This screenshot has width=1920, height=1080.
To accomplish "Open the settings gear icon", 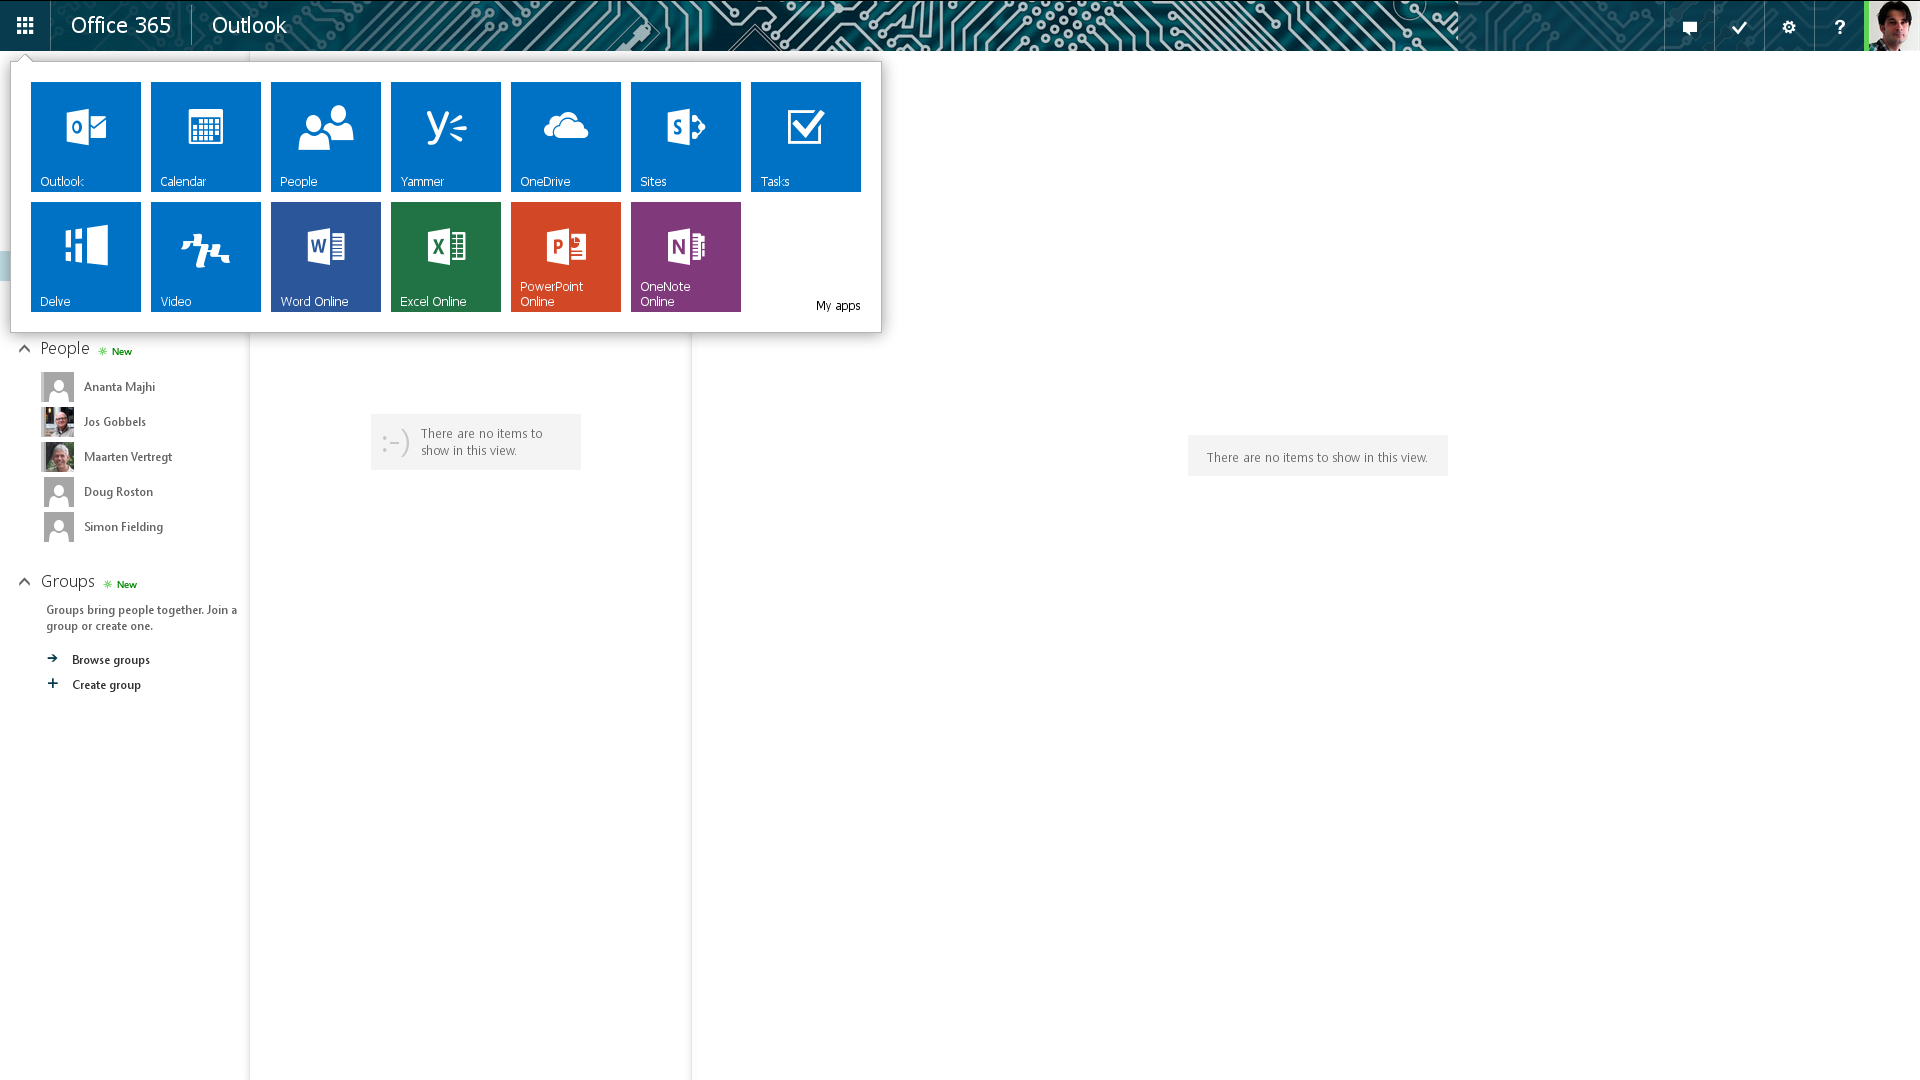I will pyautogui.click(x=1789, y=26).
